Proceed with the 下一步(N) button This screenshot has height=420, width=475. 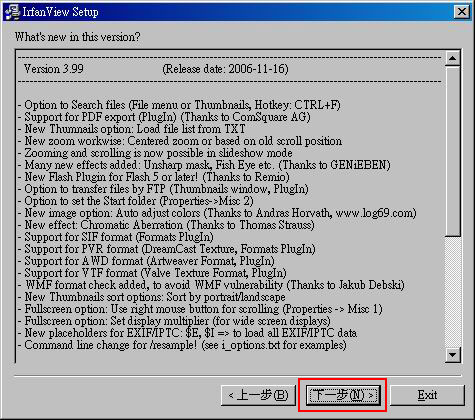[x=343, y=395]
